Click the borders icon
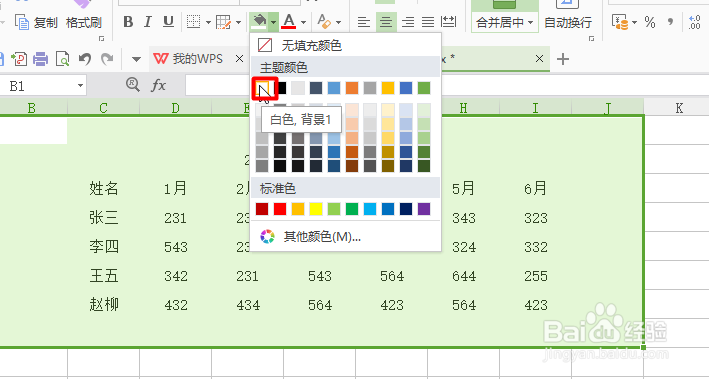 coord(194,21)
